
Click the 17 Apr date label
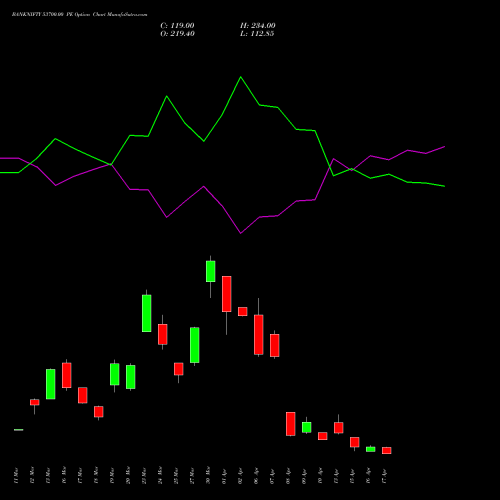coord(384,475)
